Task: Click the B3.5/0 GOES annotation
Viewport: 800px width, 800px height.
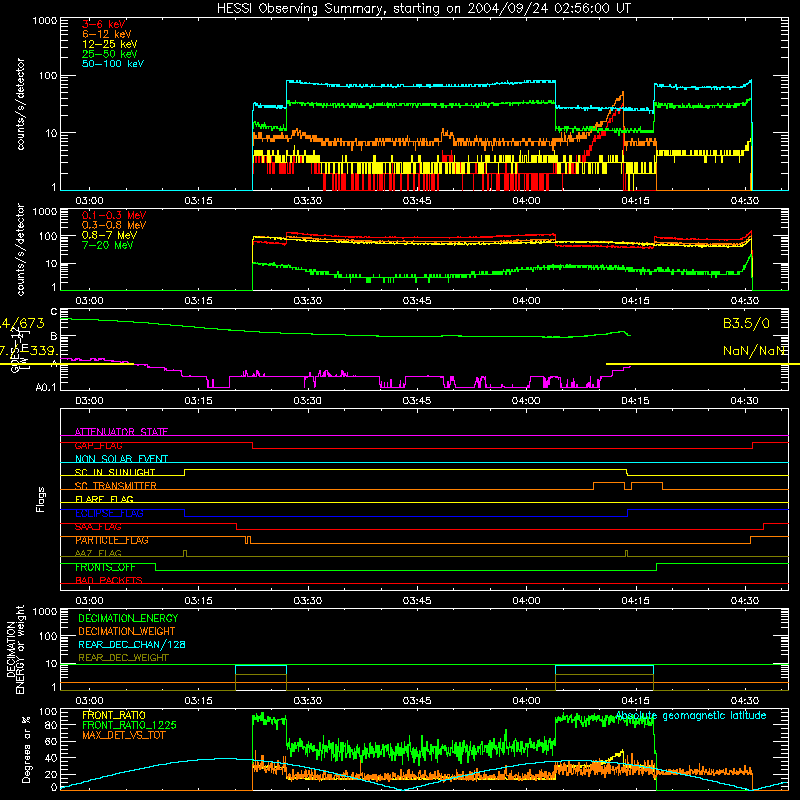Action: tap(746, 323)
